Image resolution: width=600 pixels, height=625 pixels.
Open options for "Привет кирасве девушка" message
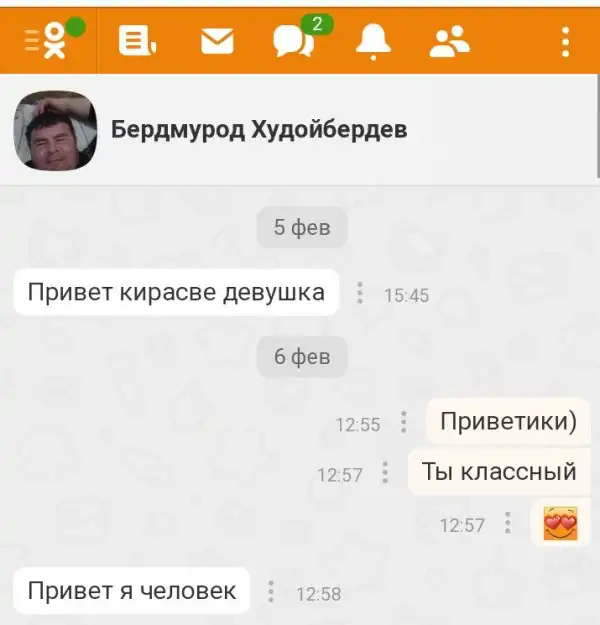coord(360,293)
